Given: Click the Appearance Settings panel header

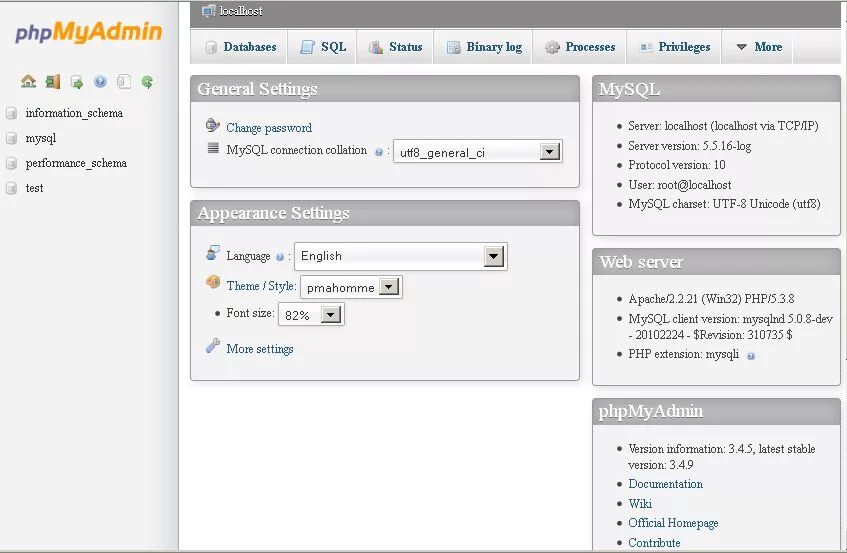Looking at the screenshot, I should tap(385, 213).
